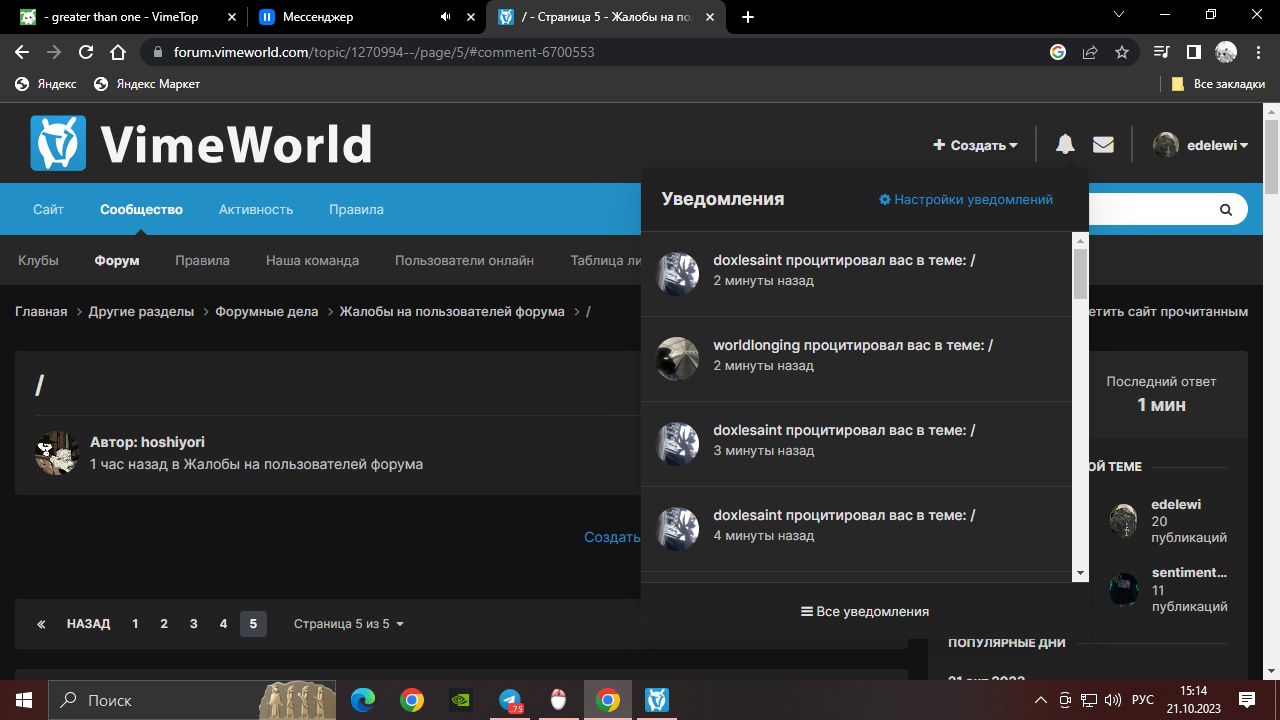Toggle the browser side panel button
The width and height of the screenshot is (1280, 720).
click(x=1193, y=52)
